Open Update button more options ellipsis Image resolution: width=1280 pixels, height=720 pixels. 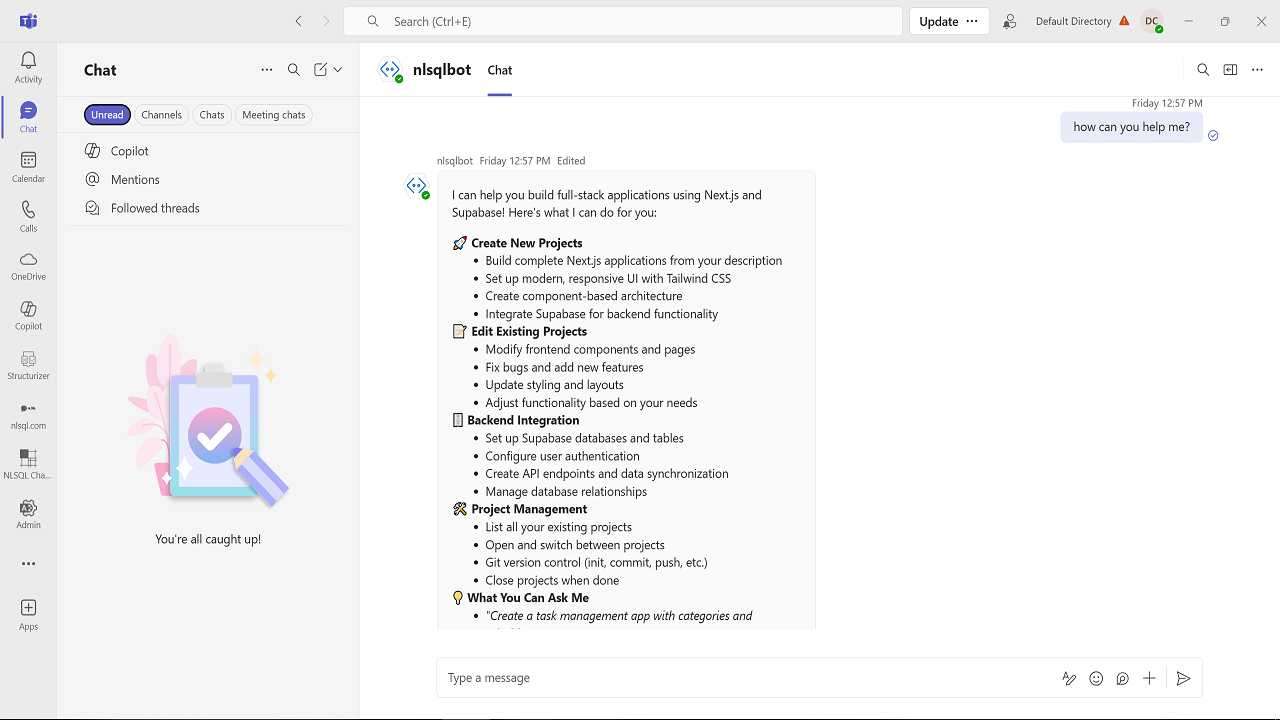972,21
